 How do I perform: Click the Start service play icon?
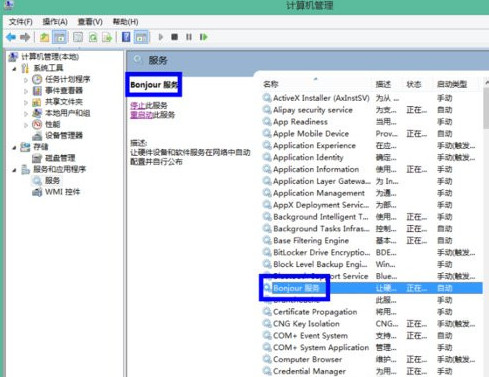tap(161, 37)
